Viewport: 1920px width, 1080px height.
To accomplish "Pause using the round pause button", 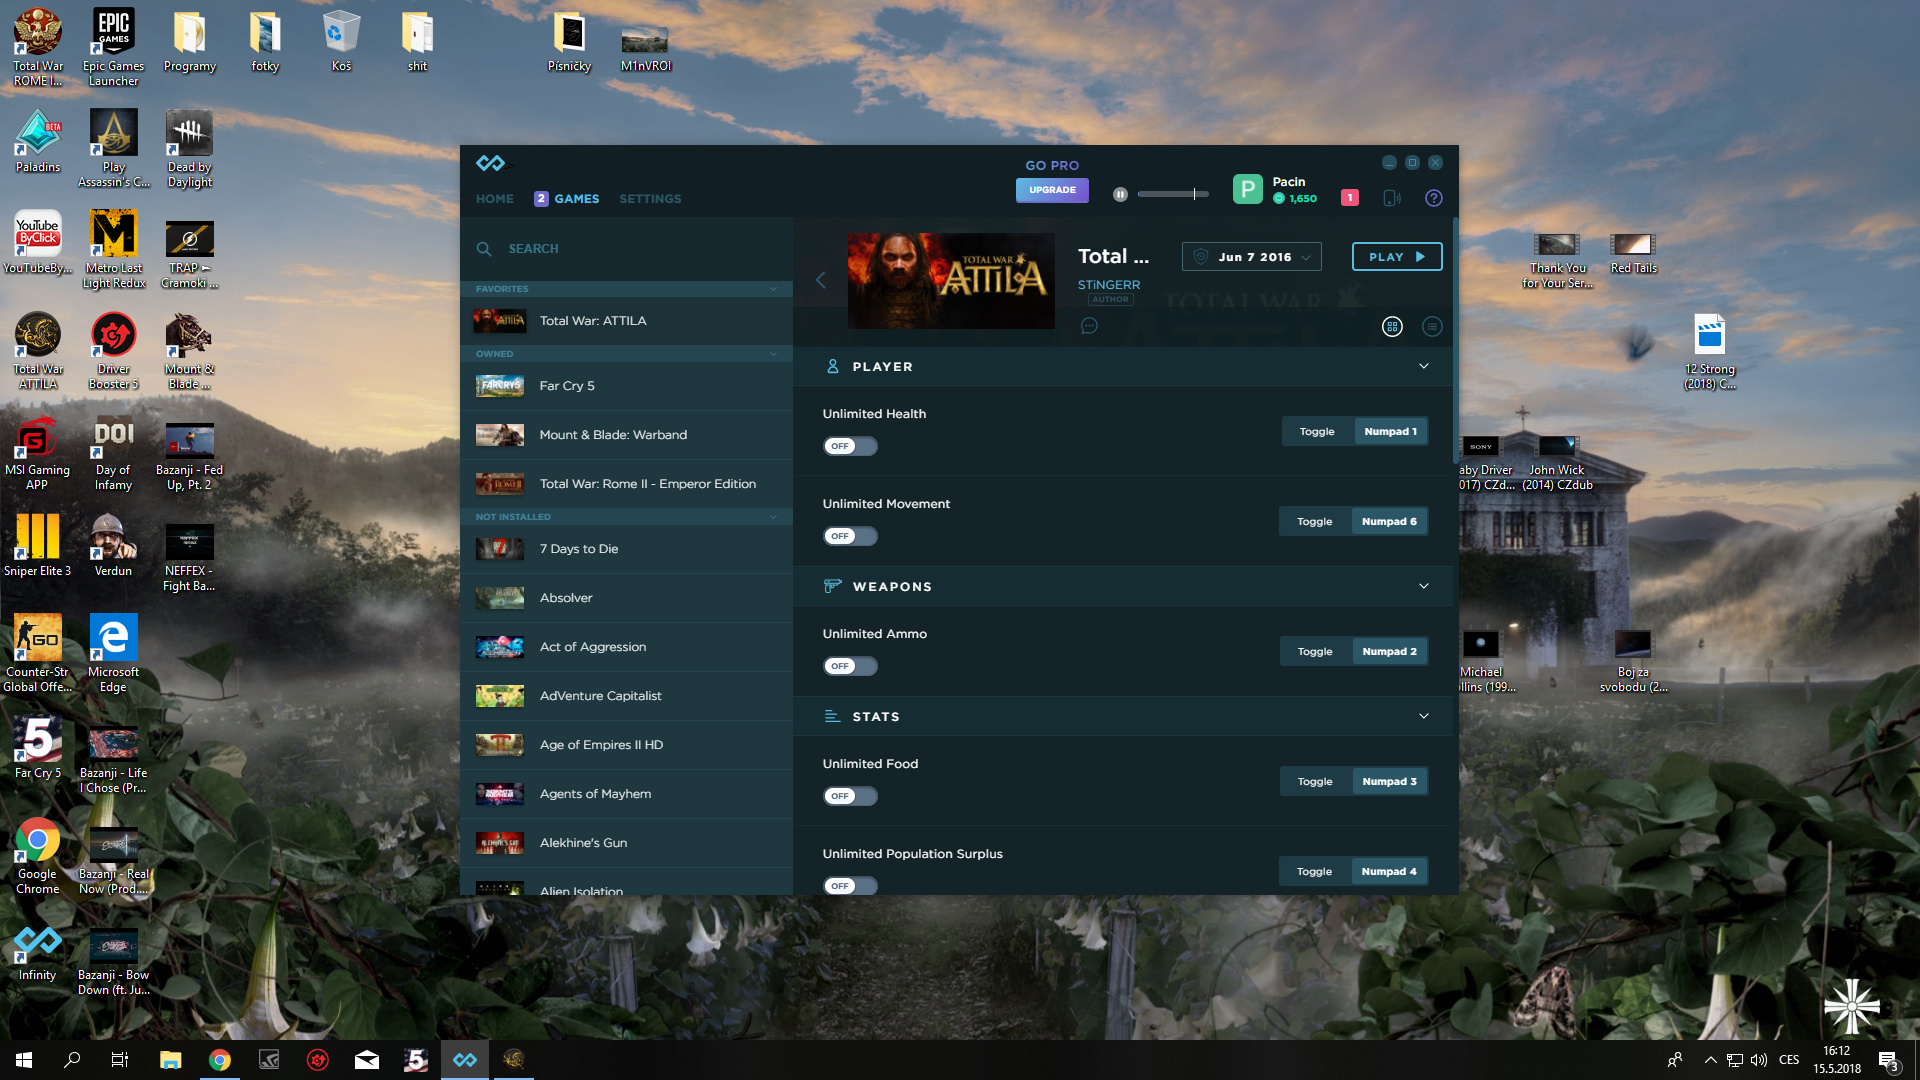I will (x=1120, y=194).
